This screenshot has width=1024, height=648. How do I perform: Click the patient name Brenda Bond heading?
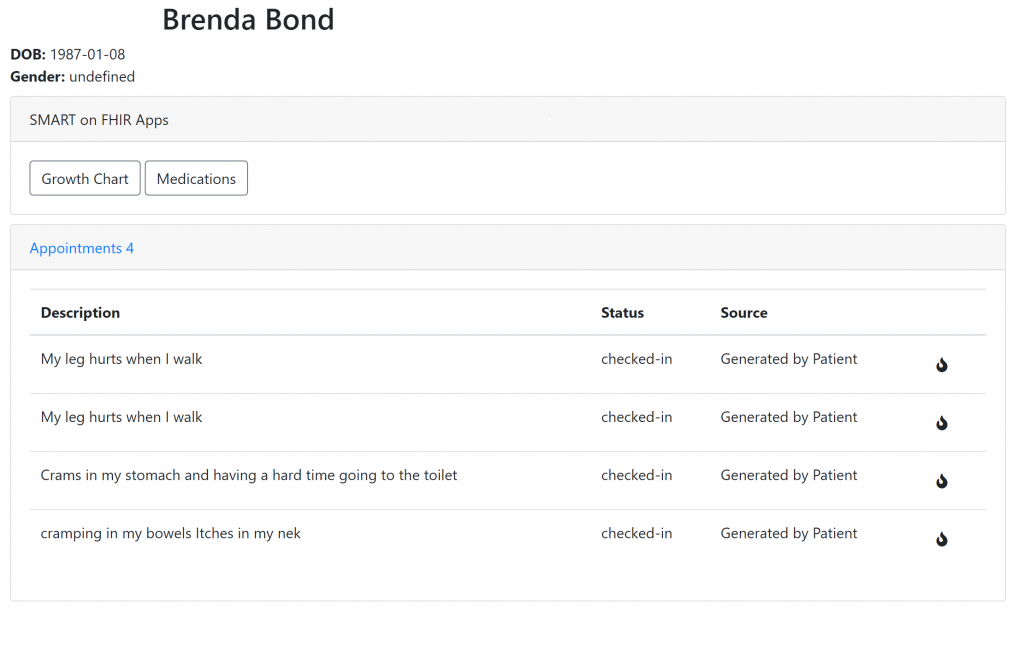pos(248,19)
